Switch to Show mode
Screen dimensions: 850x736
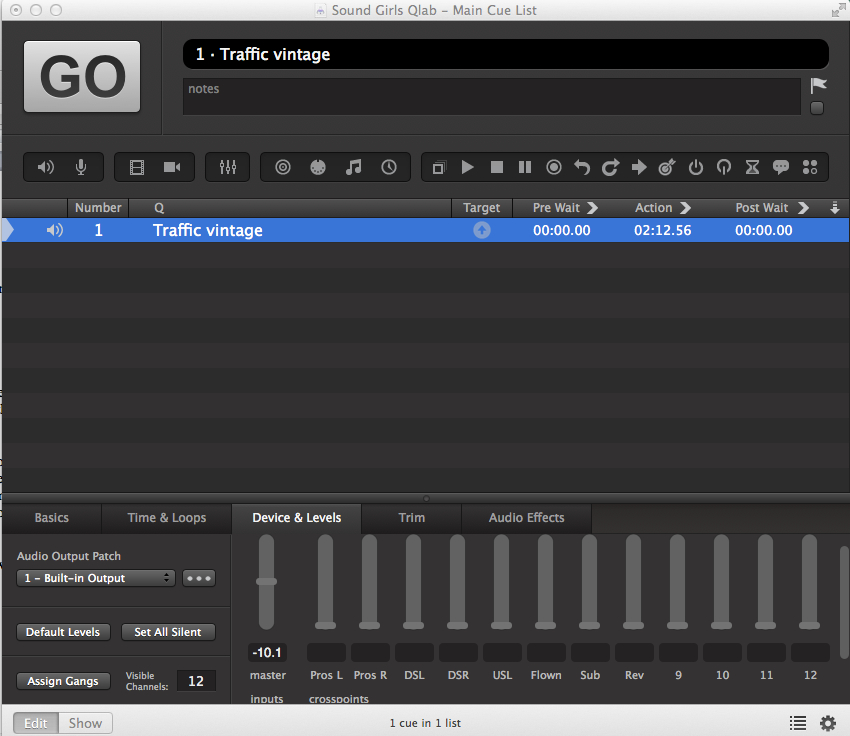point(85,723)
